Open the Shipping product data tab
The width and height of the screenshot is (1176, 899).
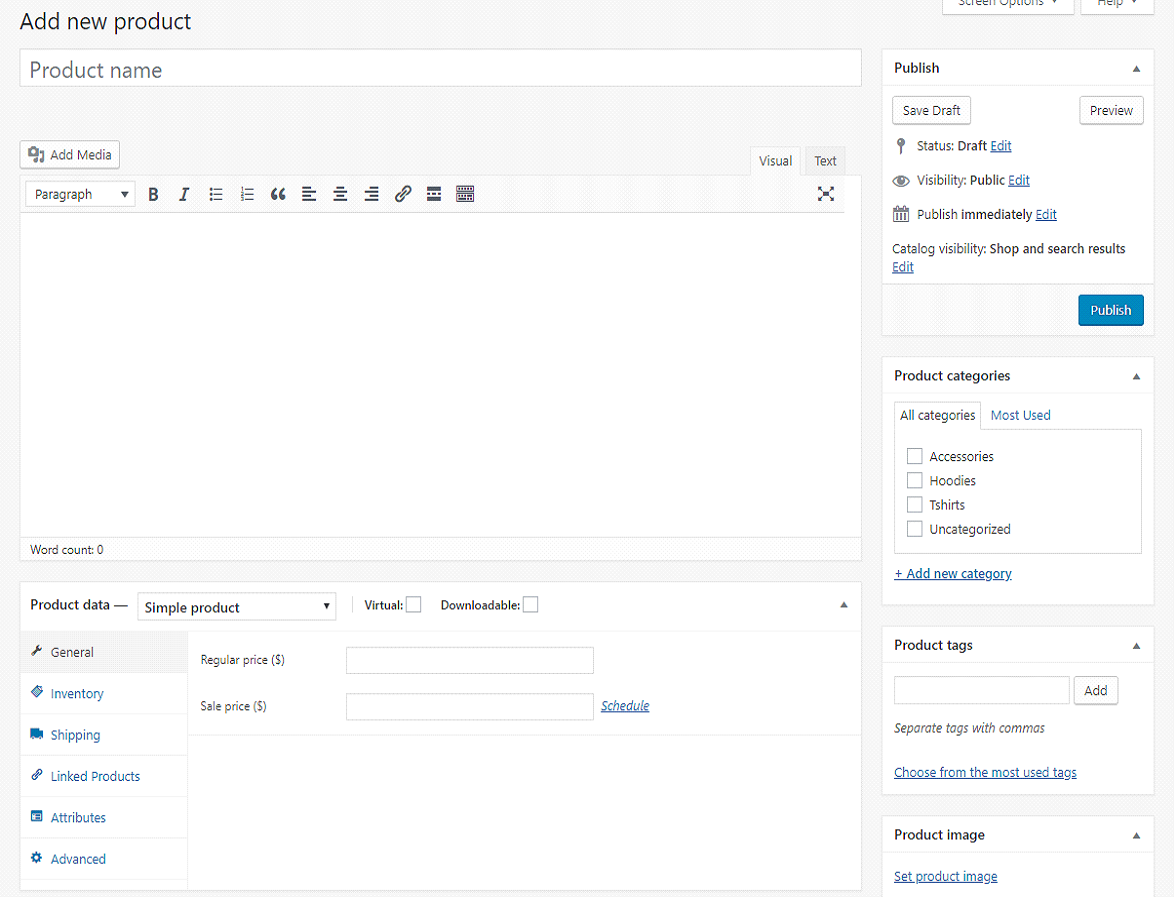(104, 735)
